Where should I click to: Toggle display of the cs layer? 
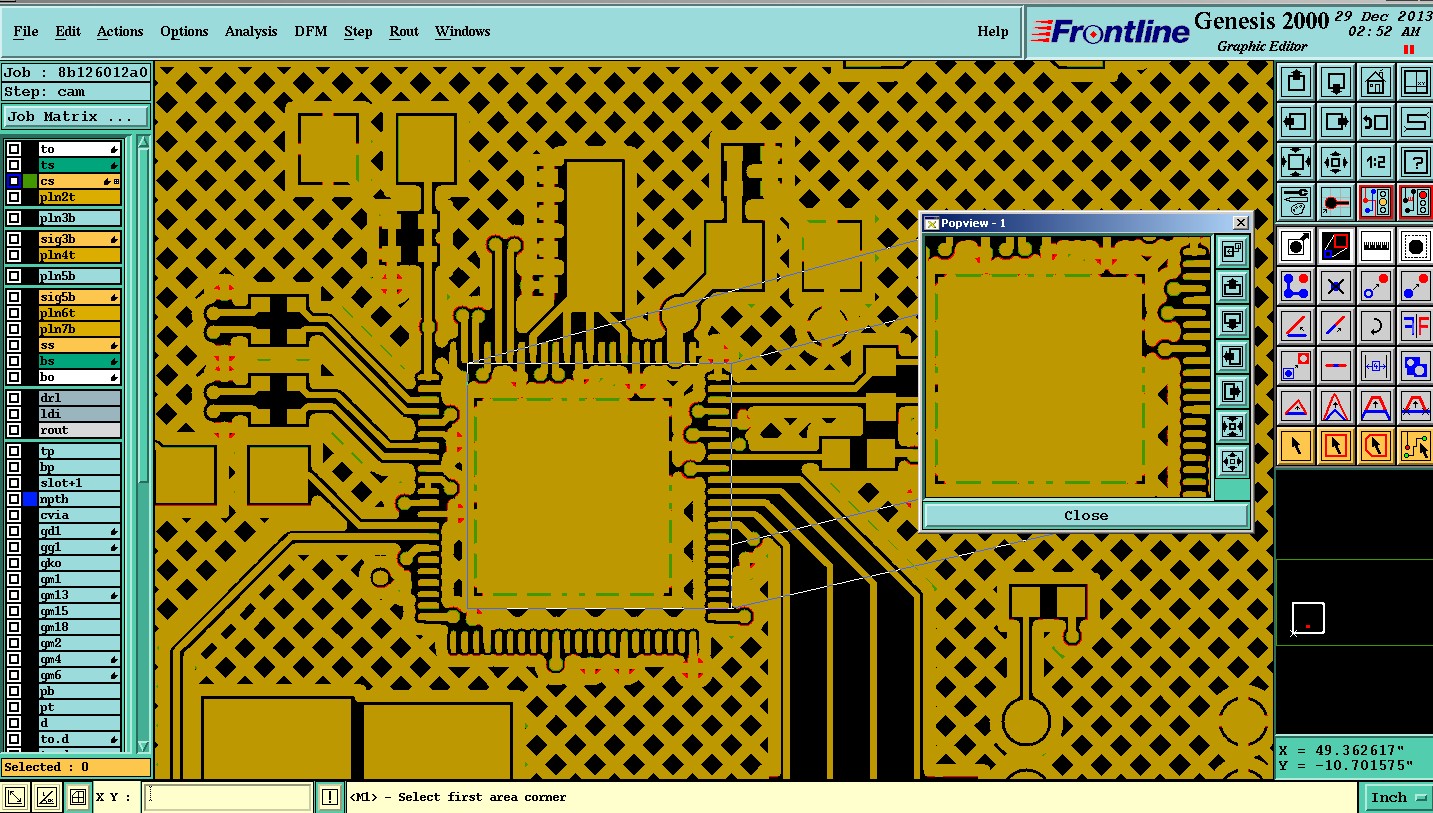coord(14,181)
